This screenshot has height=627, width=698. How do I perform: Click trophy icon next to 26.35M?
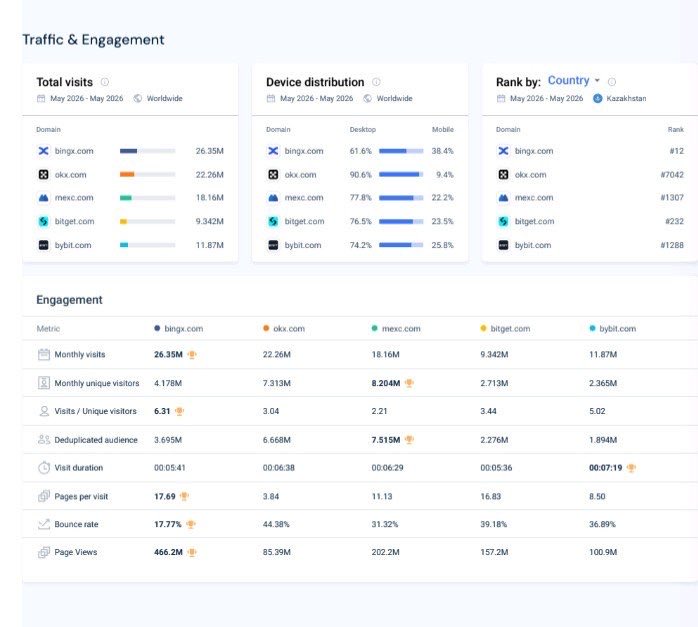click(x=192, y=355)
